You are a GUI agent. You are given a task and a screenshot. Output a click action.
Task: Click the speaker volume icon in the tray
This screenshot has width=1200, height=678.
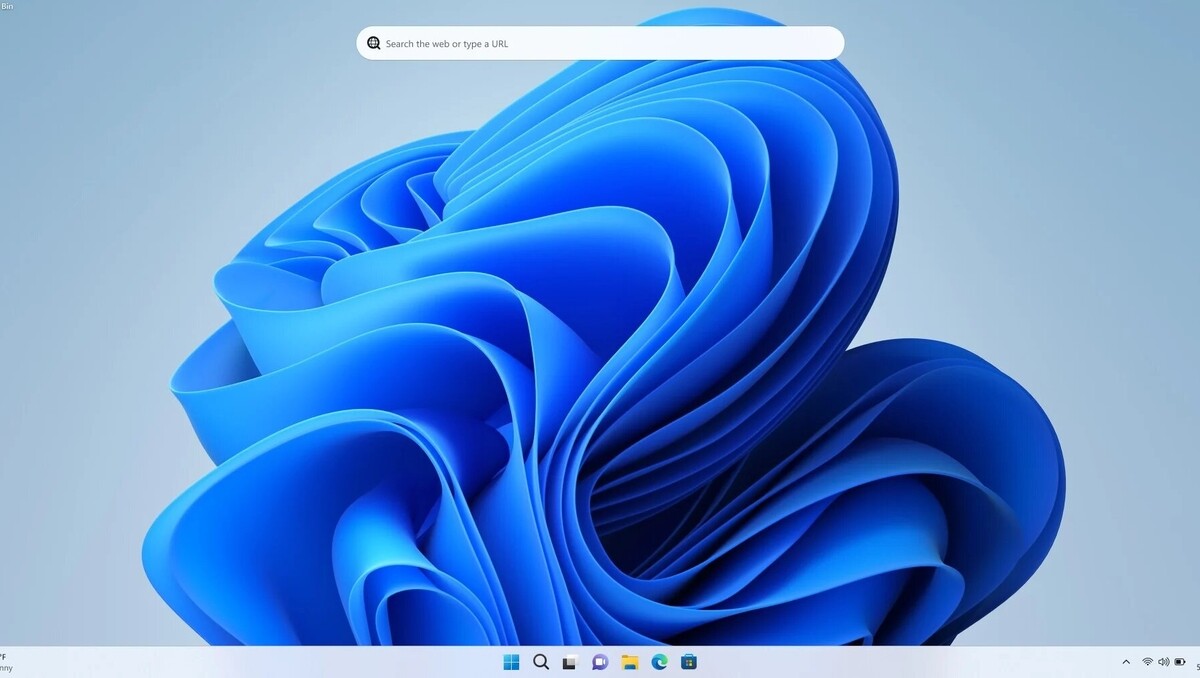point(1163,662)
